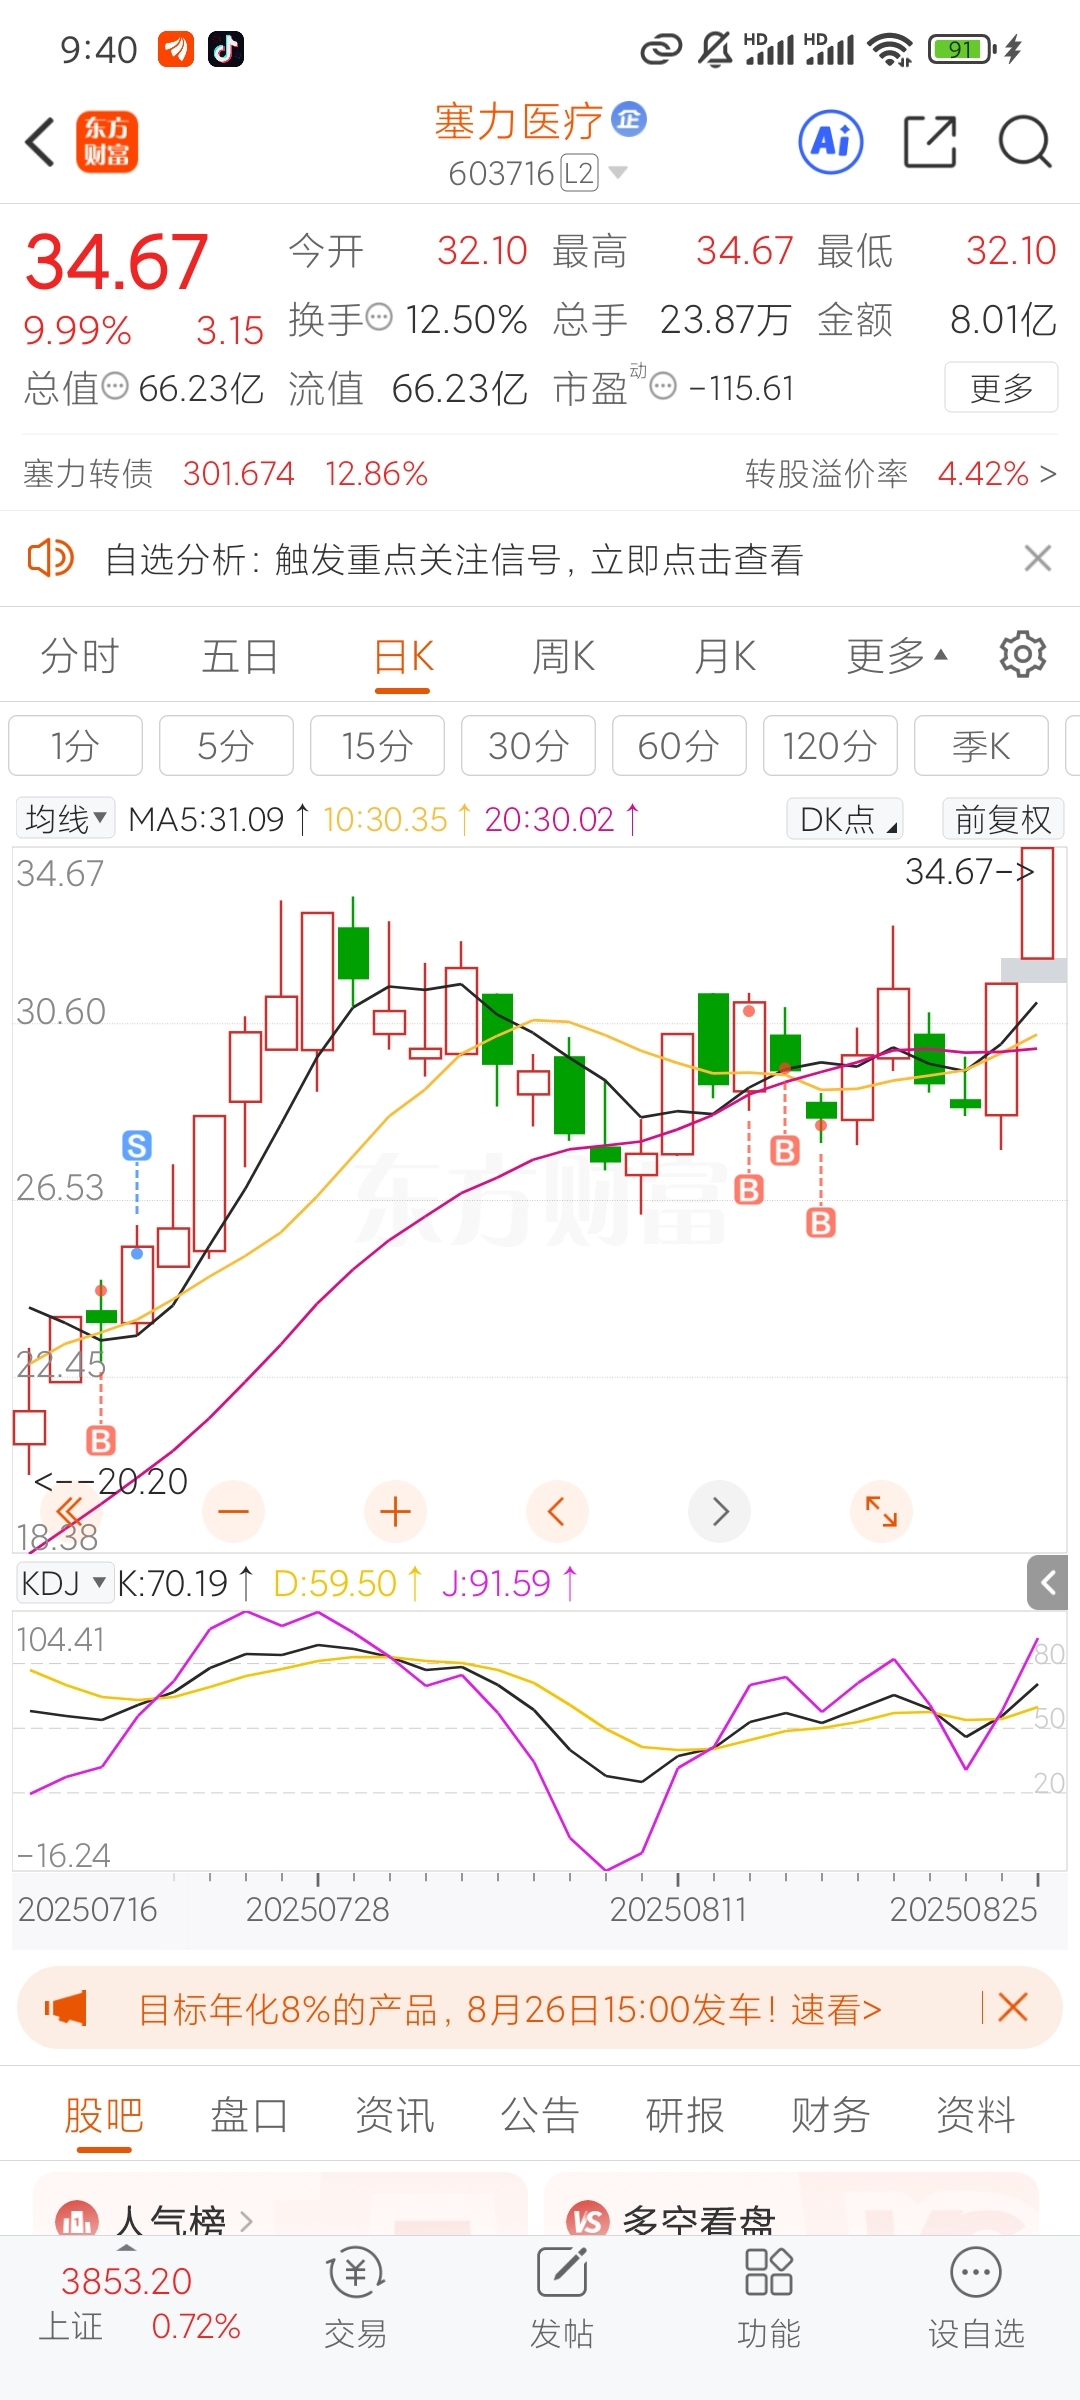Image resolution: width=1080 pixels, height=2400 pixels.
Task: Tap 设自选 add-to-watchlist icon
Action: tap(976, 2297)
